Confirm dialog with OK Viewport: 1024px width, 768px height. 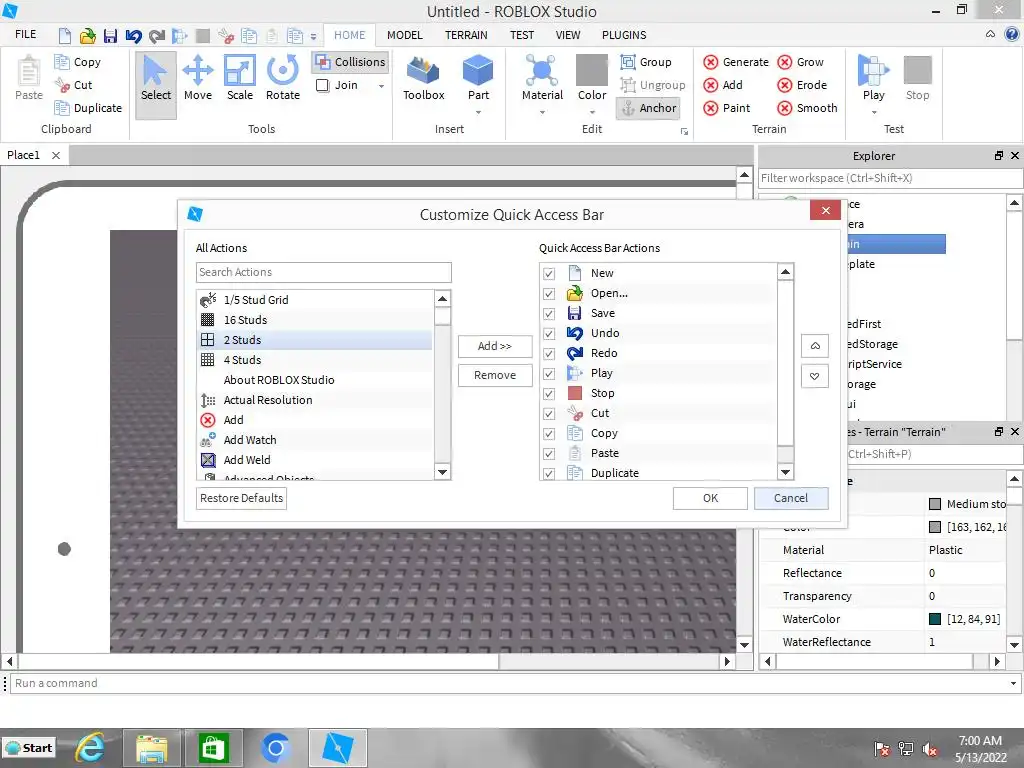[710, 498]
